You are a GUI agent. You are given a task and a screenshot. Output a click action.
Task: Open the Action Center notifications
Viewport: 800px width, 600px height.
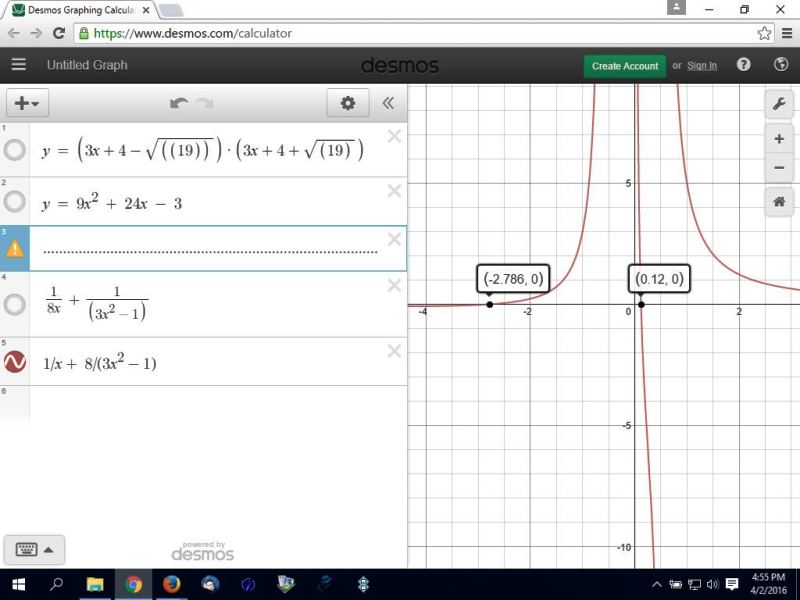[732, 585]
